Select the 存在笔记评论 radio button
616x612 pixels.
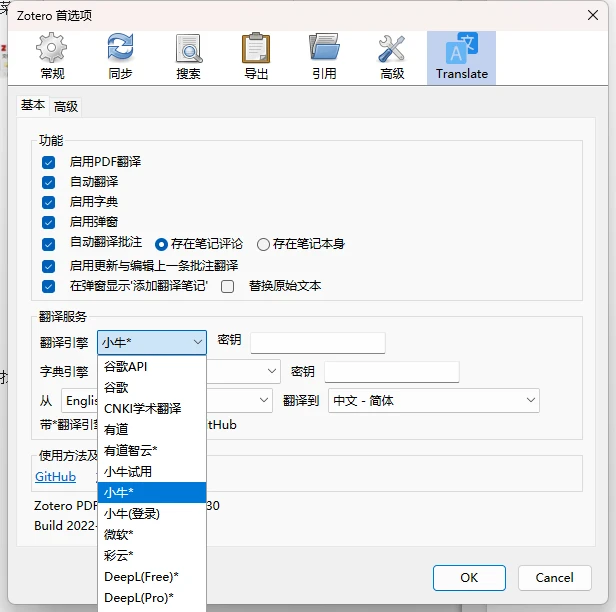161,244
